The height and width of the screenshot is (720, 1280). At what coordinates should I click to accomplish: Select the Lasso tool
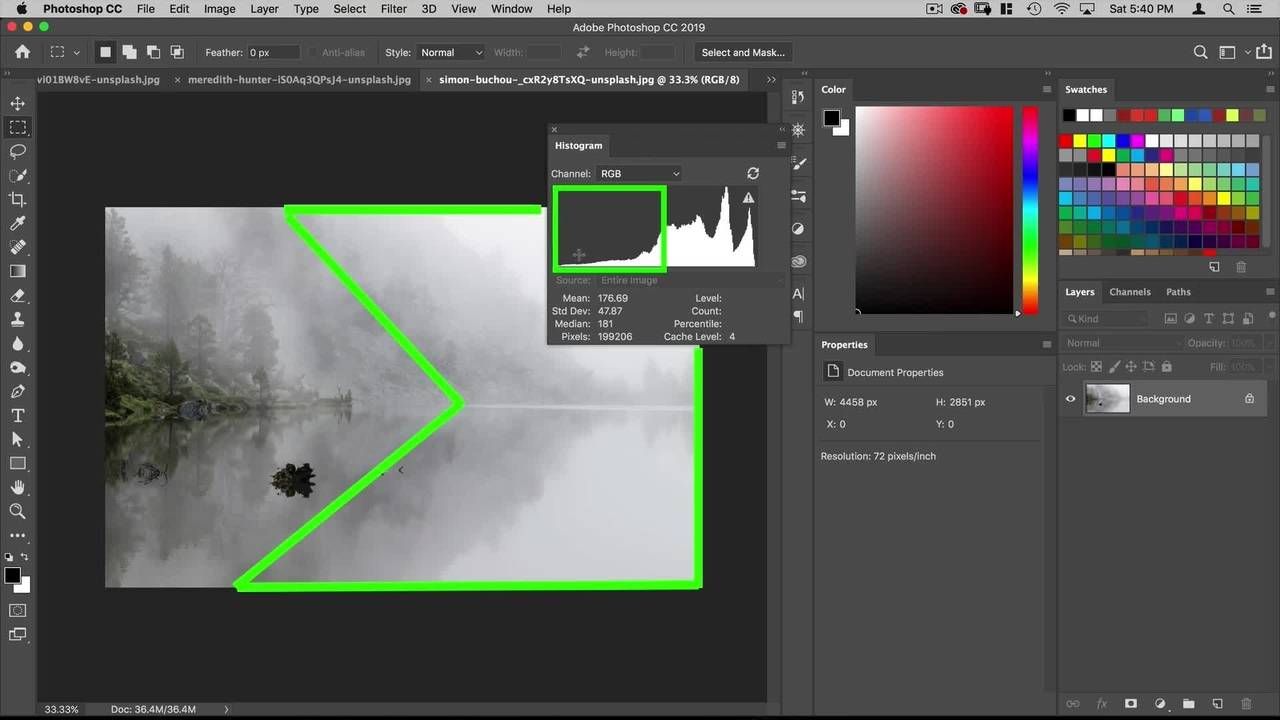click(x=18, y=151)
